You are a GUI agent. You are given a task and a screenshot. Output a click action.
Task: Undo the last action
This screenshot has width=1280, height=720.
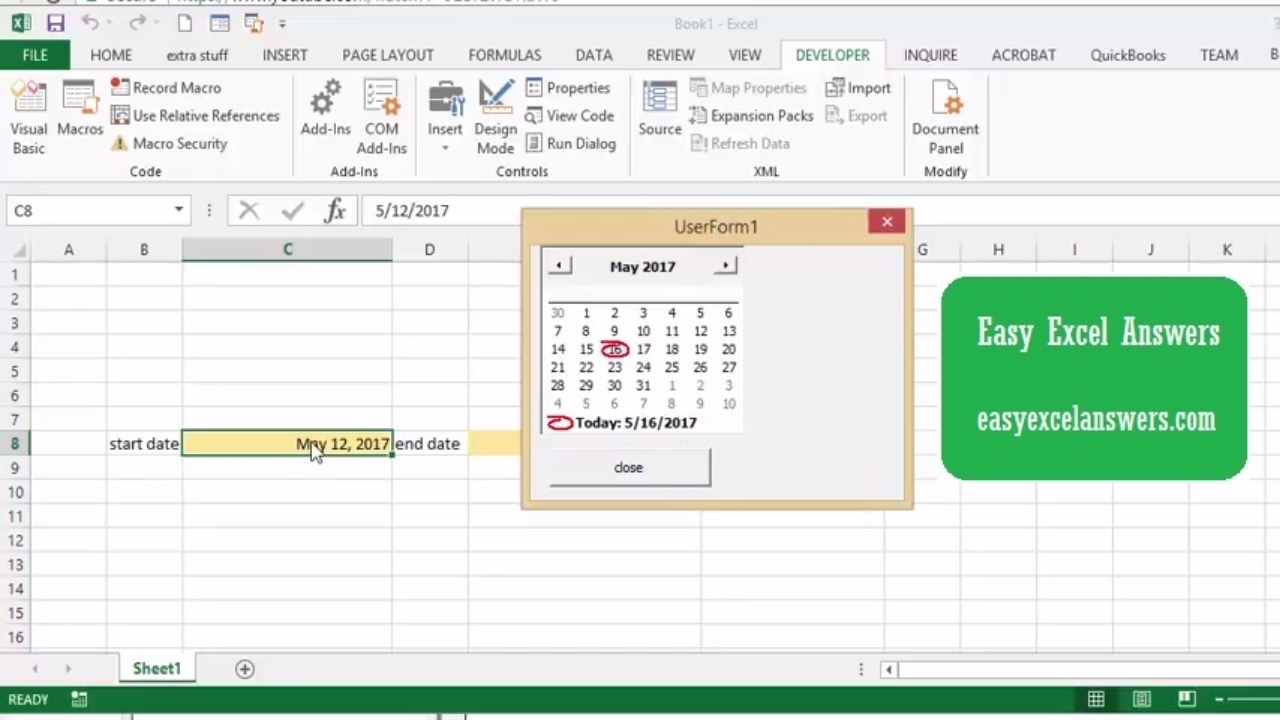click(x=90, y=23)
